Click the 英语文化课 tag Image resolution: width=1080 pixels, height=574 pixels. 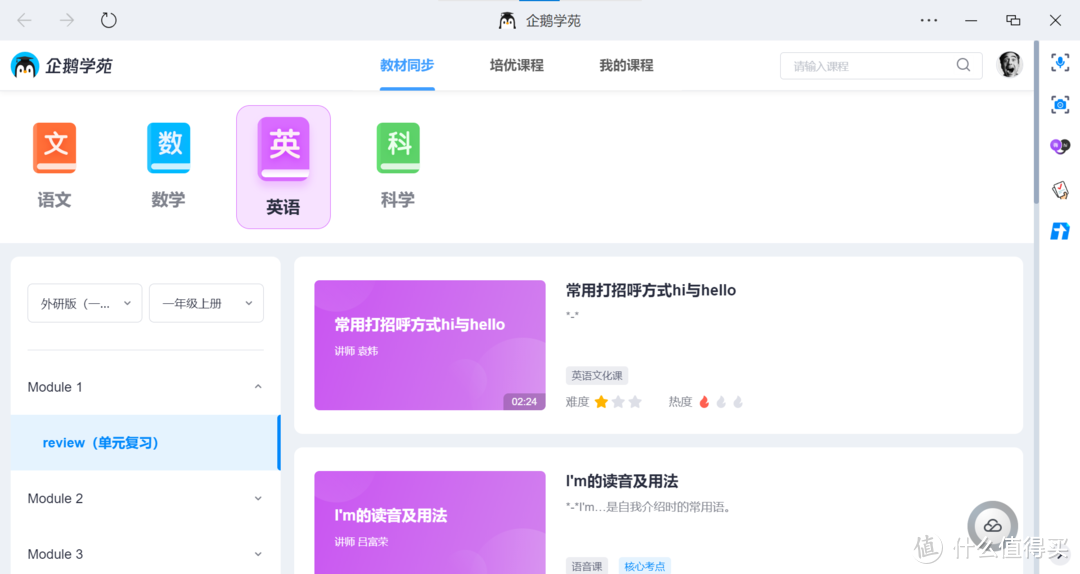597,376
